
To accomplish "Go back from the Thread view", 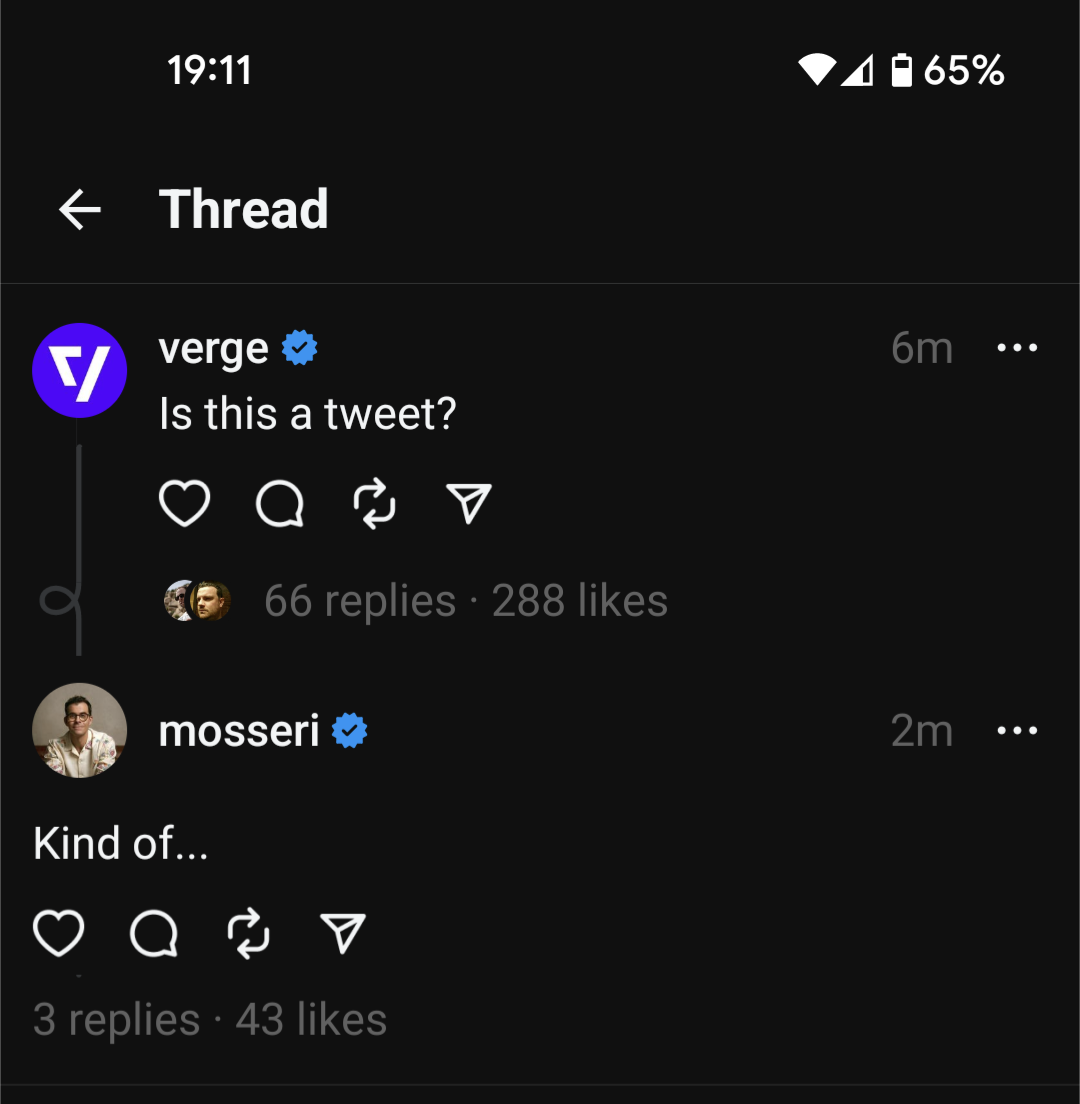I will (79, 208).
